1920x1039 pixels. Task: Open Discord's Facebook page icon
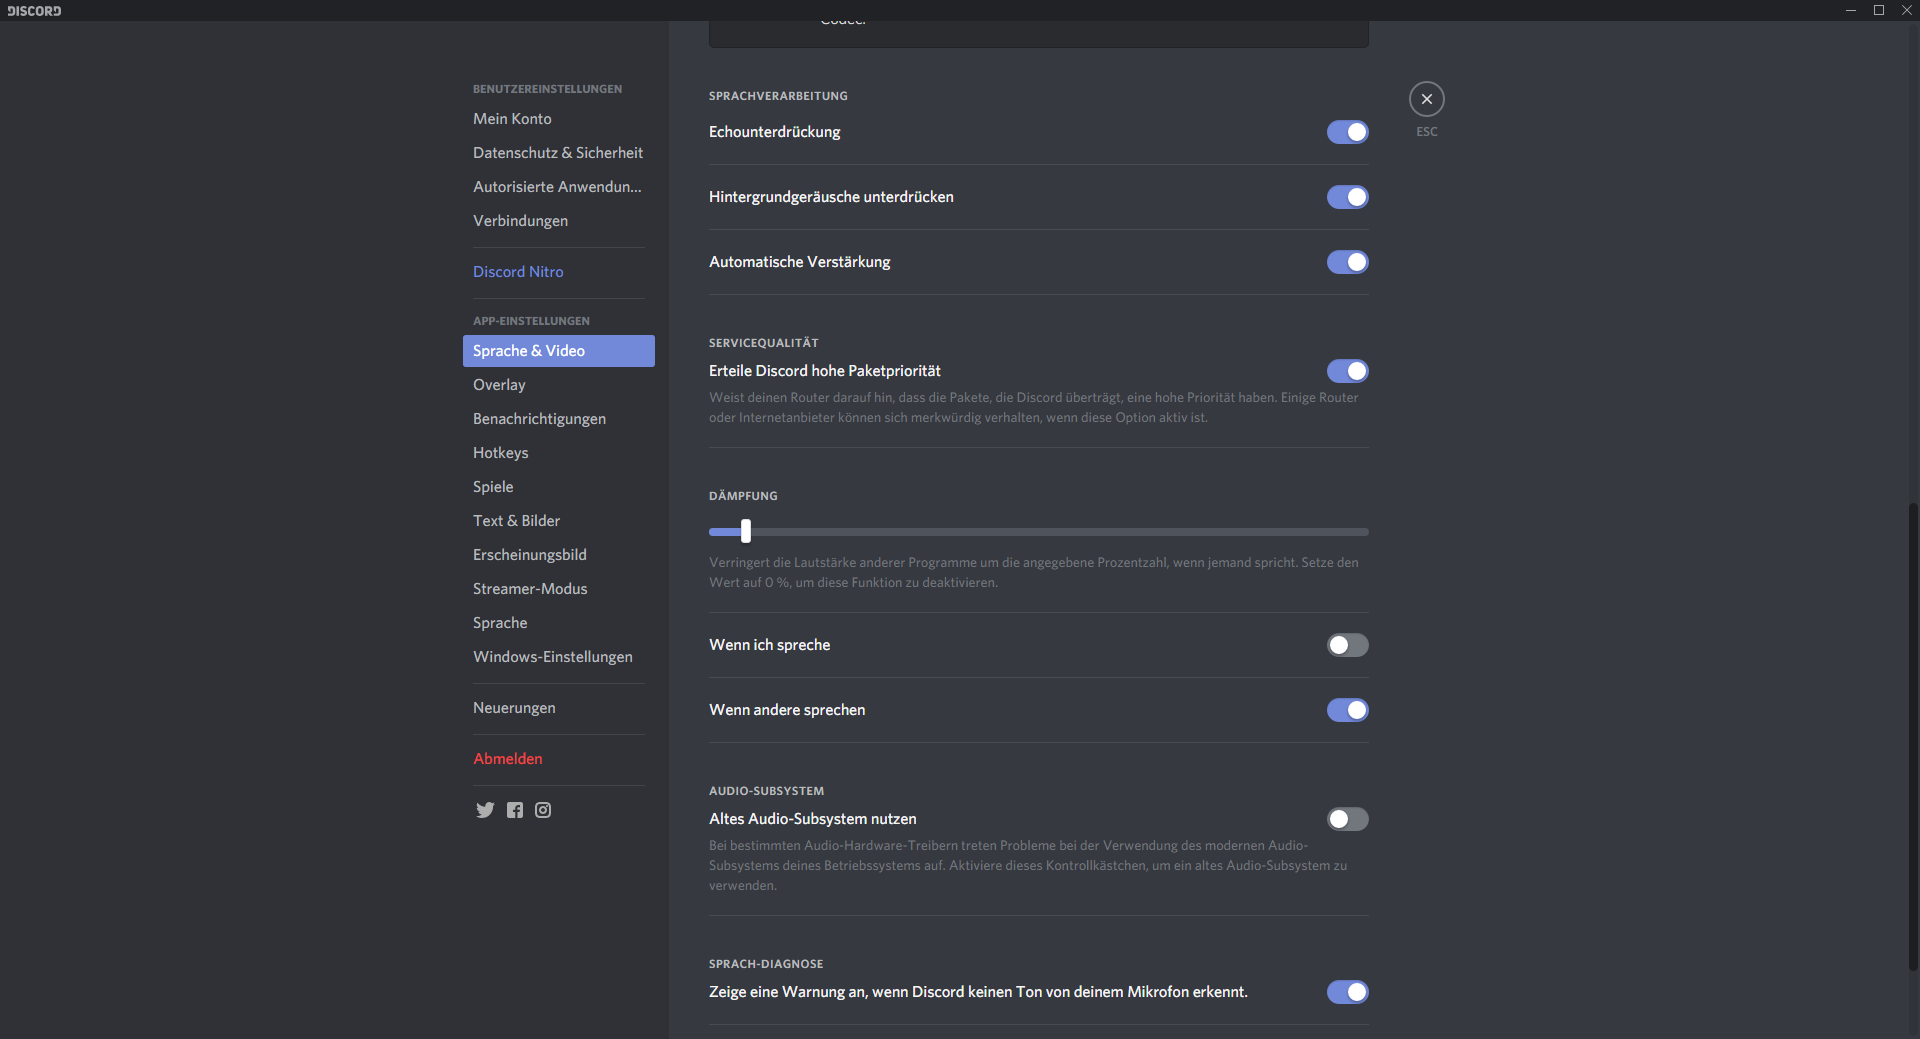pos(515,810)
